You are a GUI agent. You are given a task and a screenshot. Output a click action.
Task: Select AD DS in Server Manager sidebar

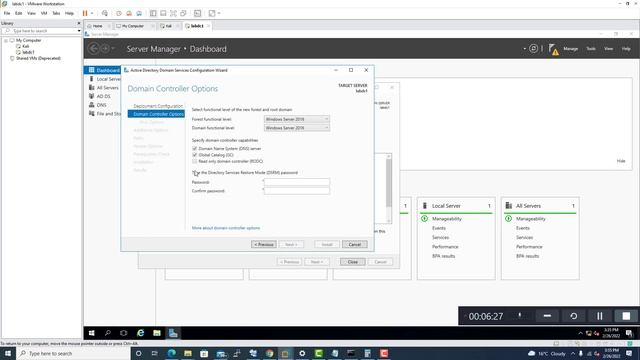(x=102, y=96)
